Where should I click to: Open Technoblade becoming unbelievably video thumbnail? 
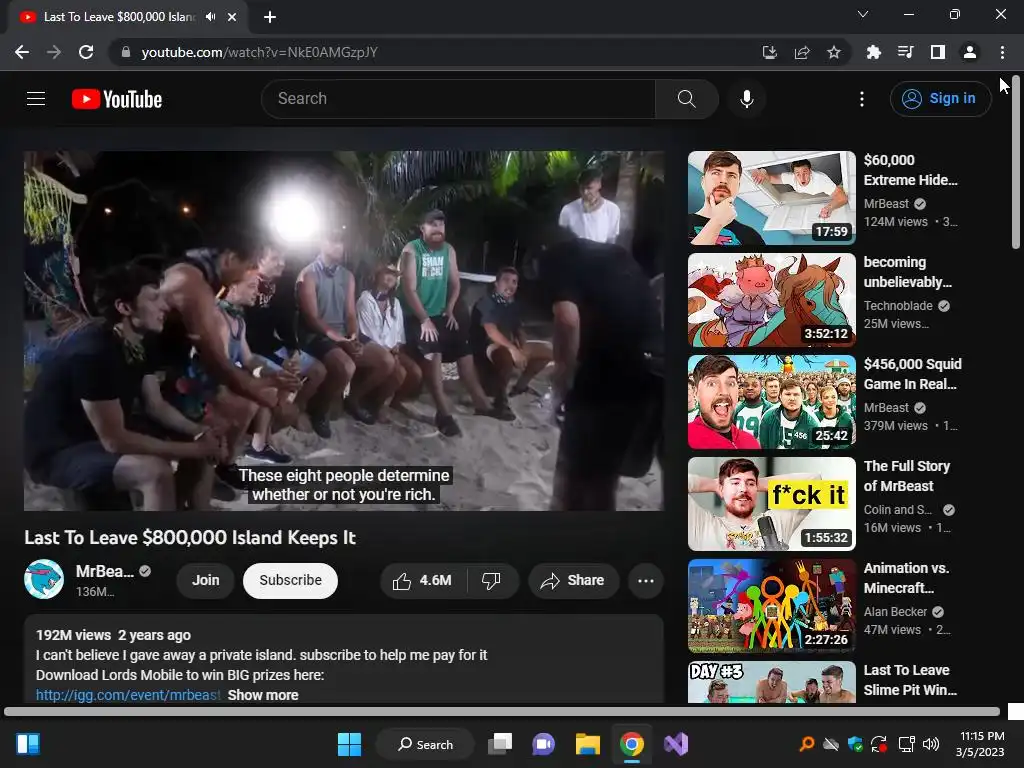[772, 300]
